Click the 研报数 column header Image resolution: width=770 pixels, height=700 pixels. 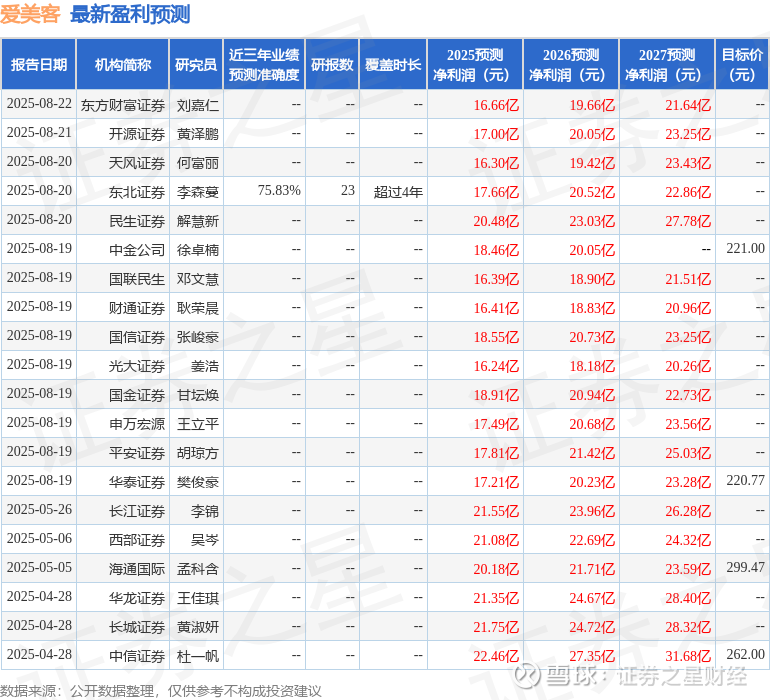[332, 64]
